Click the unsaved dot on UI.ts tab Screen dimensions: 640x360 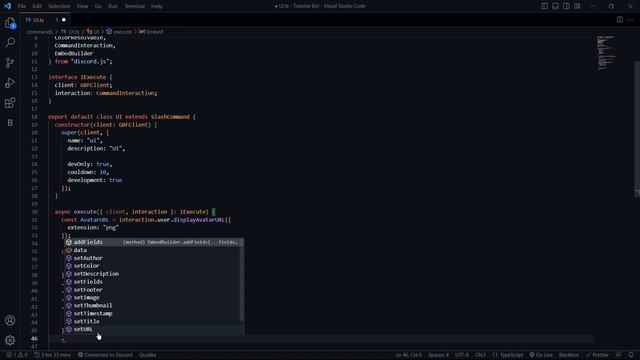tap(64, 20)
